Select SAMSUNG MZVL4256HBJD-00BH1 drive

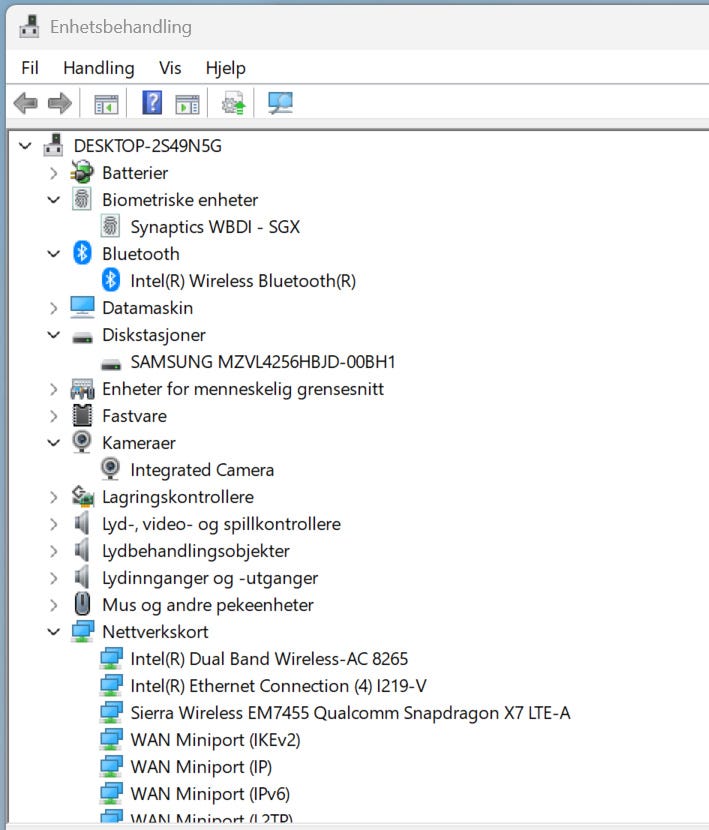(x=263, y=362)
